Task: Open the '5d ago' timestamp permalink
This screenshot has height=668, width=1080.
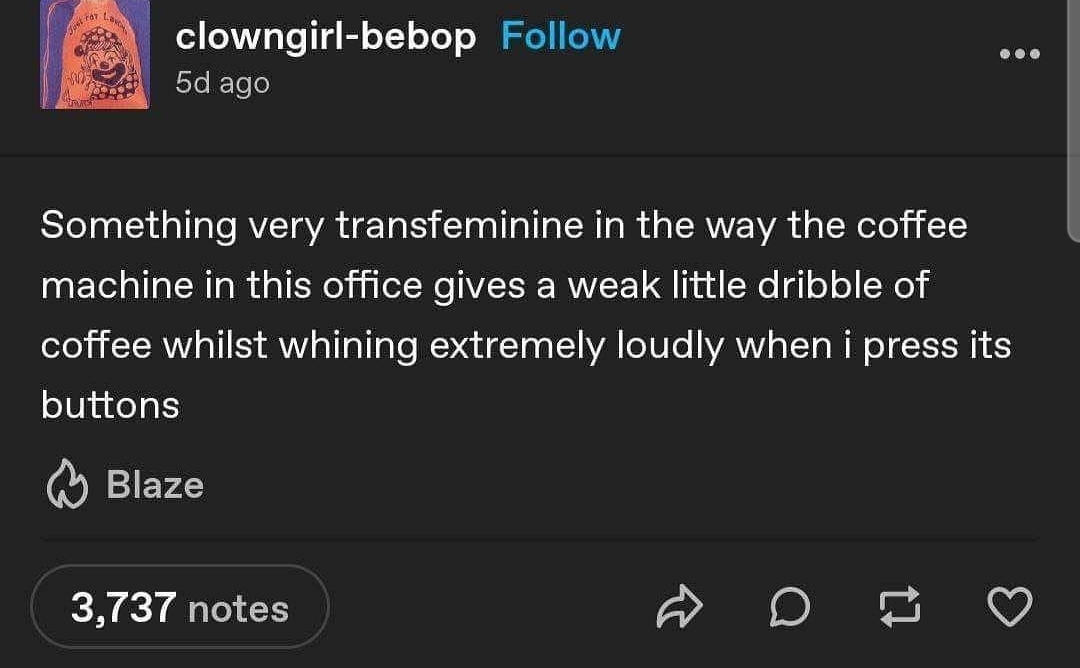Action: (222, 83)
